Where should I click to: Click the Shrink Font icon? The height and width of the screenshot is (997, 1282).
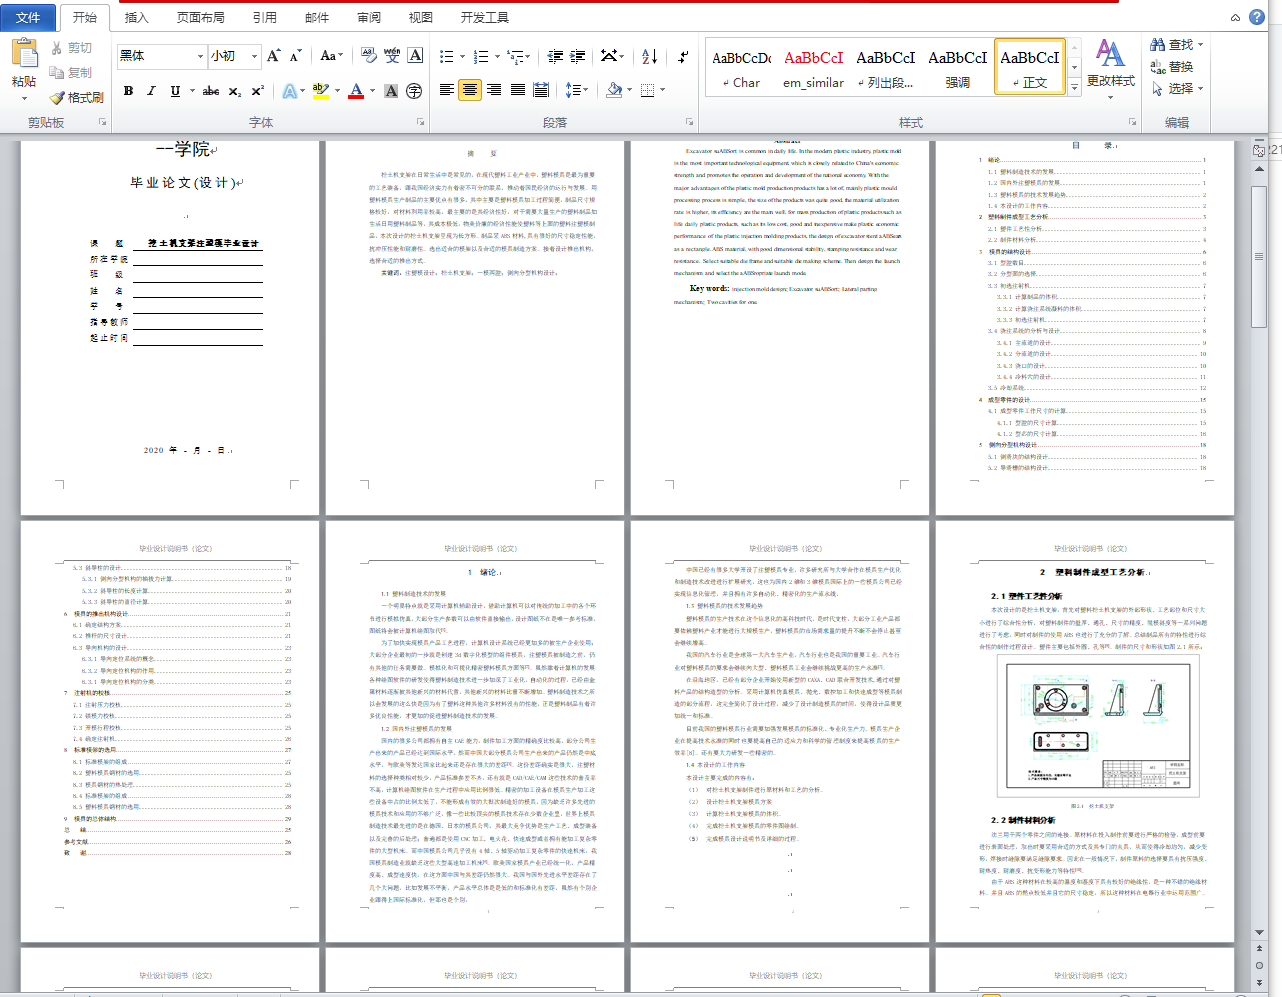[x=295, y=56]
